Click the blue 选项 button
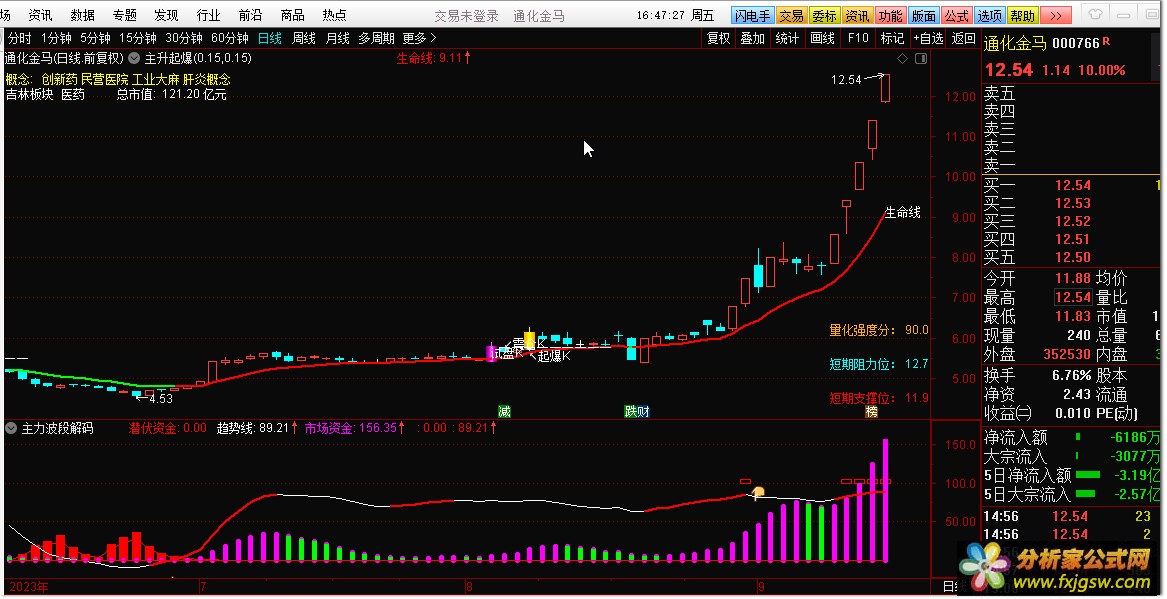The image size is (1167, 599). [x=989, y=16]
